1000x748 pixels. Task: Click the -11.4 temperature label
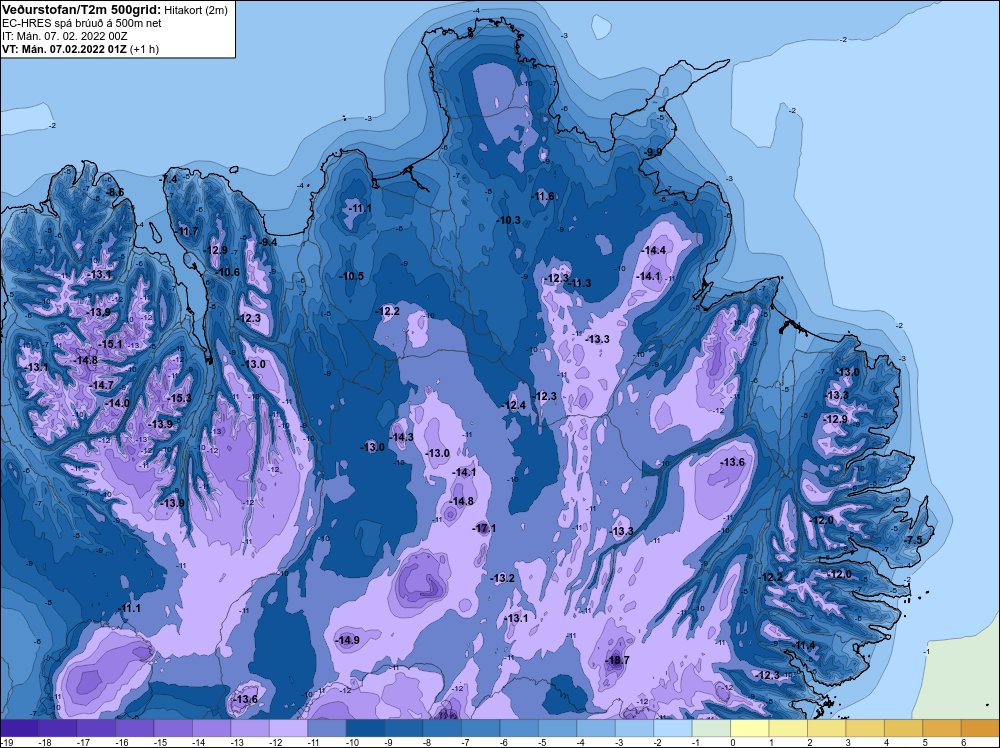tap(804, 645)
